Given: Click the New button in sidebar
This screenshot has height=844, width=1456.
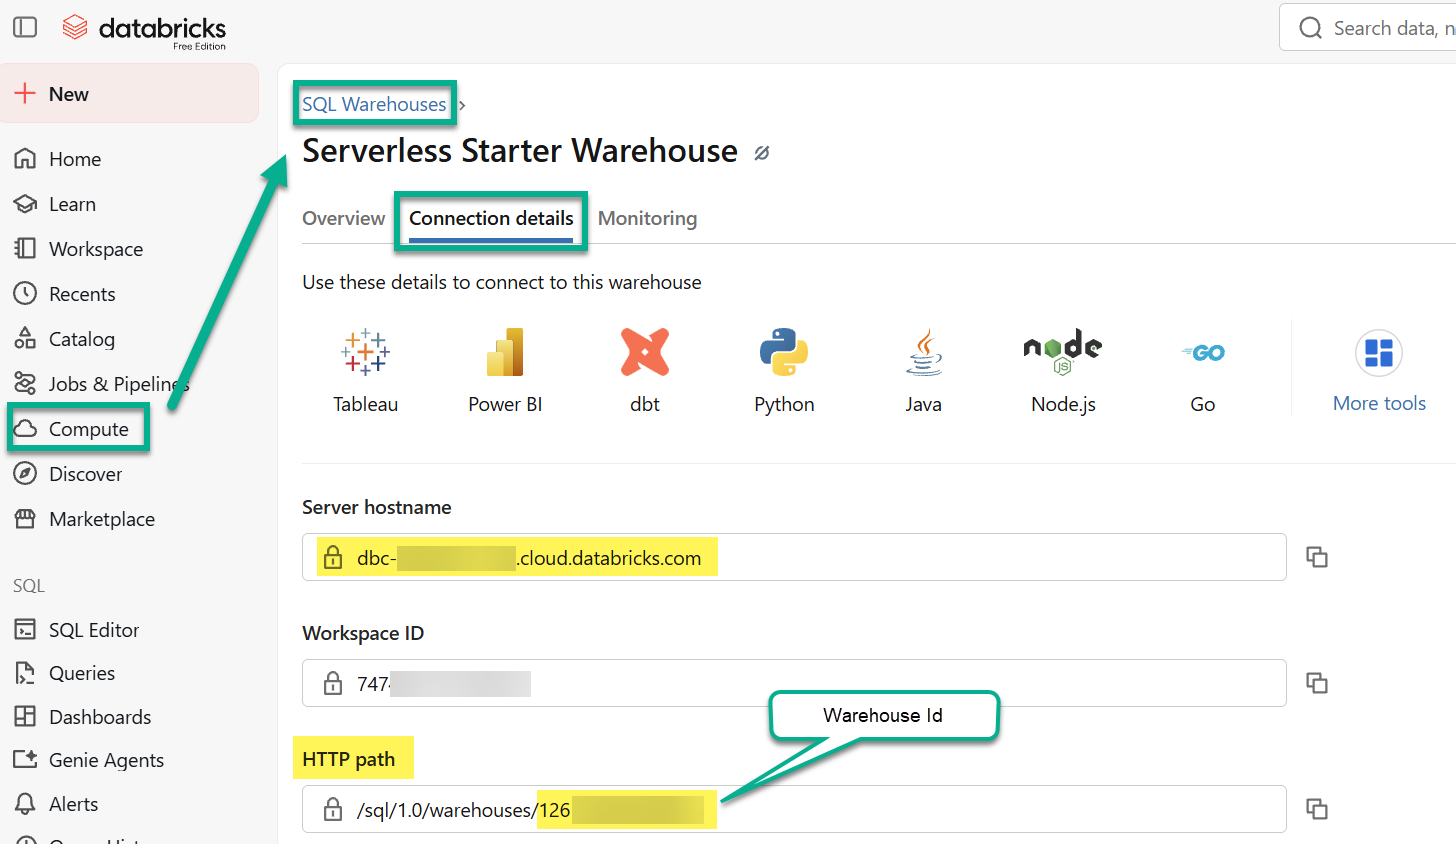Looking at the screenshot, I should 129,94.
